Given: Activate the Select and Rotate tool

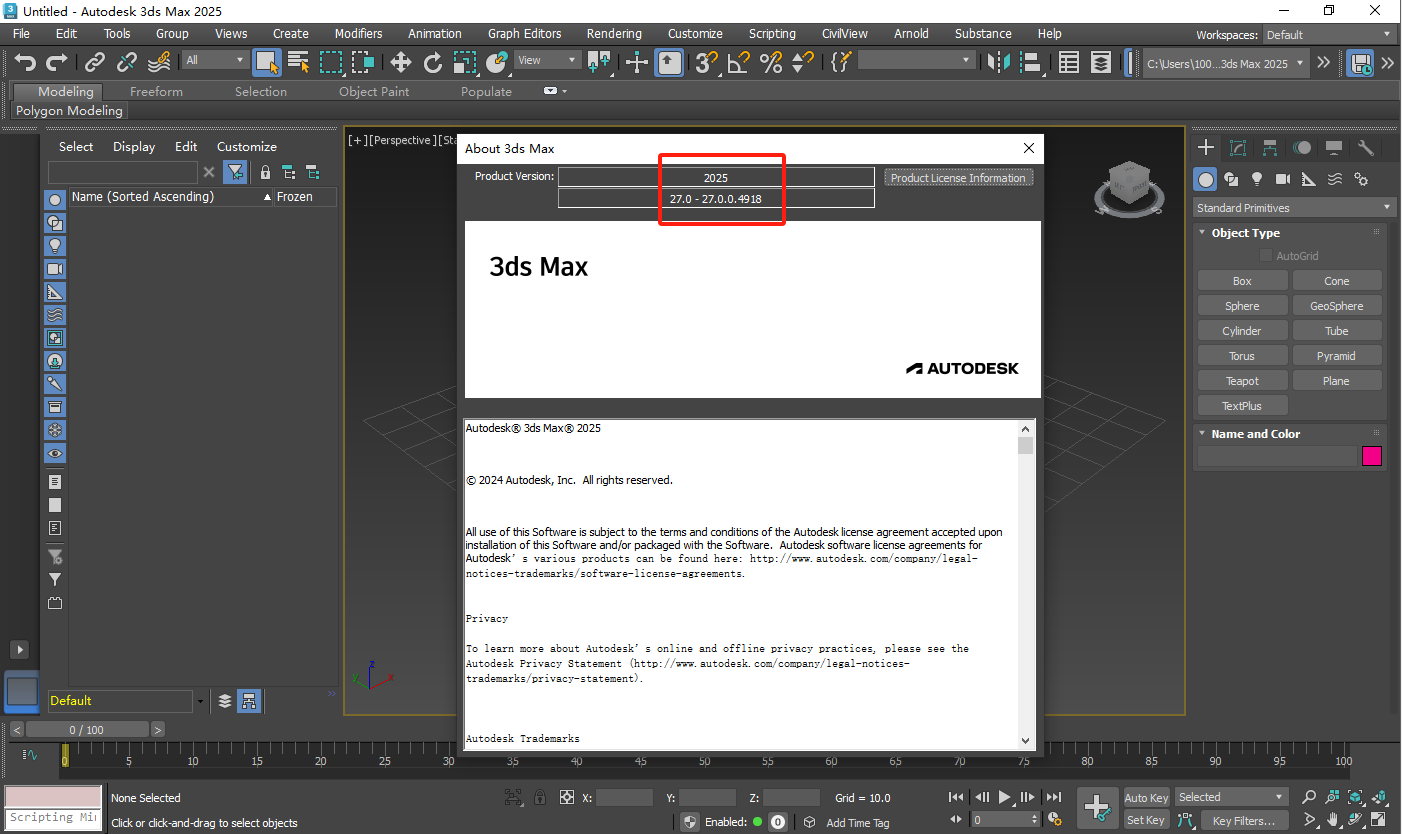Looking at the screenshot, I should click(433, 62).
